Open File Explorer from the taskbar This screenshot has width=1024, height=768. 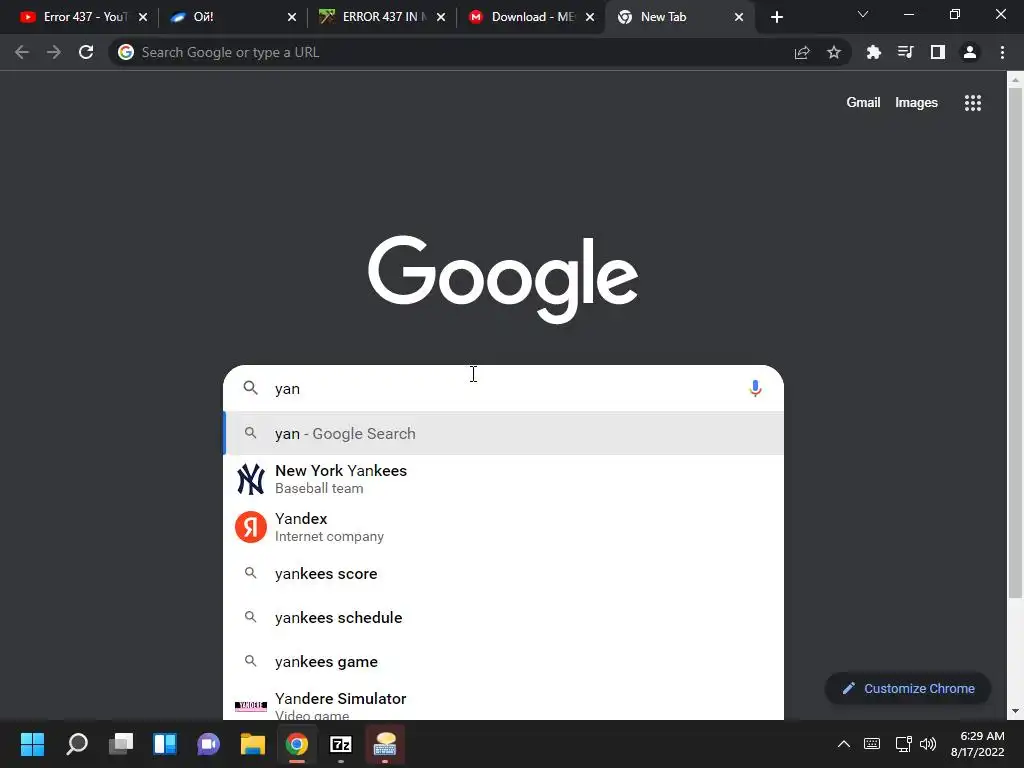coord(253,744)
